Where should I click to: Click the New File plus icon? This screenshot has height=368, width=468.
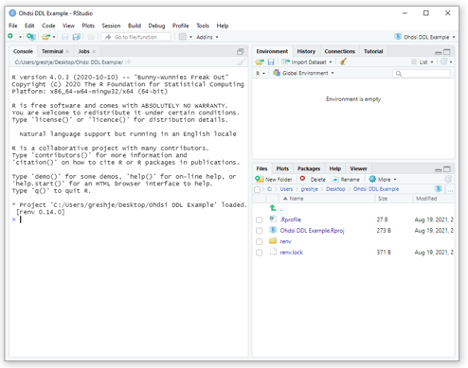pos(11,36)
